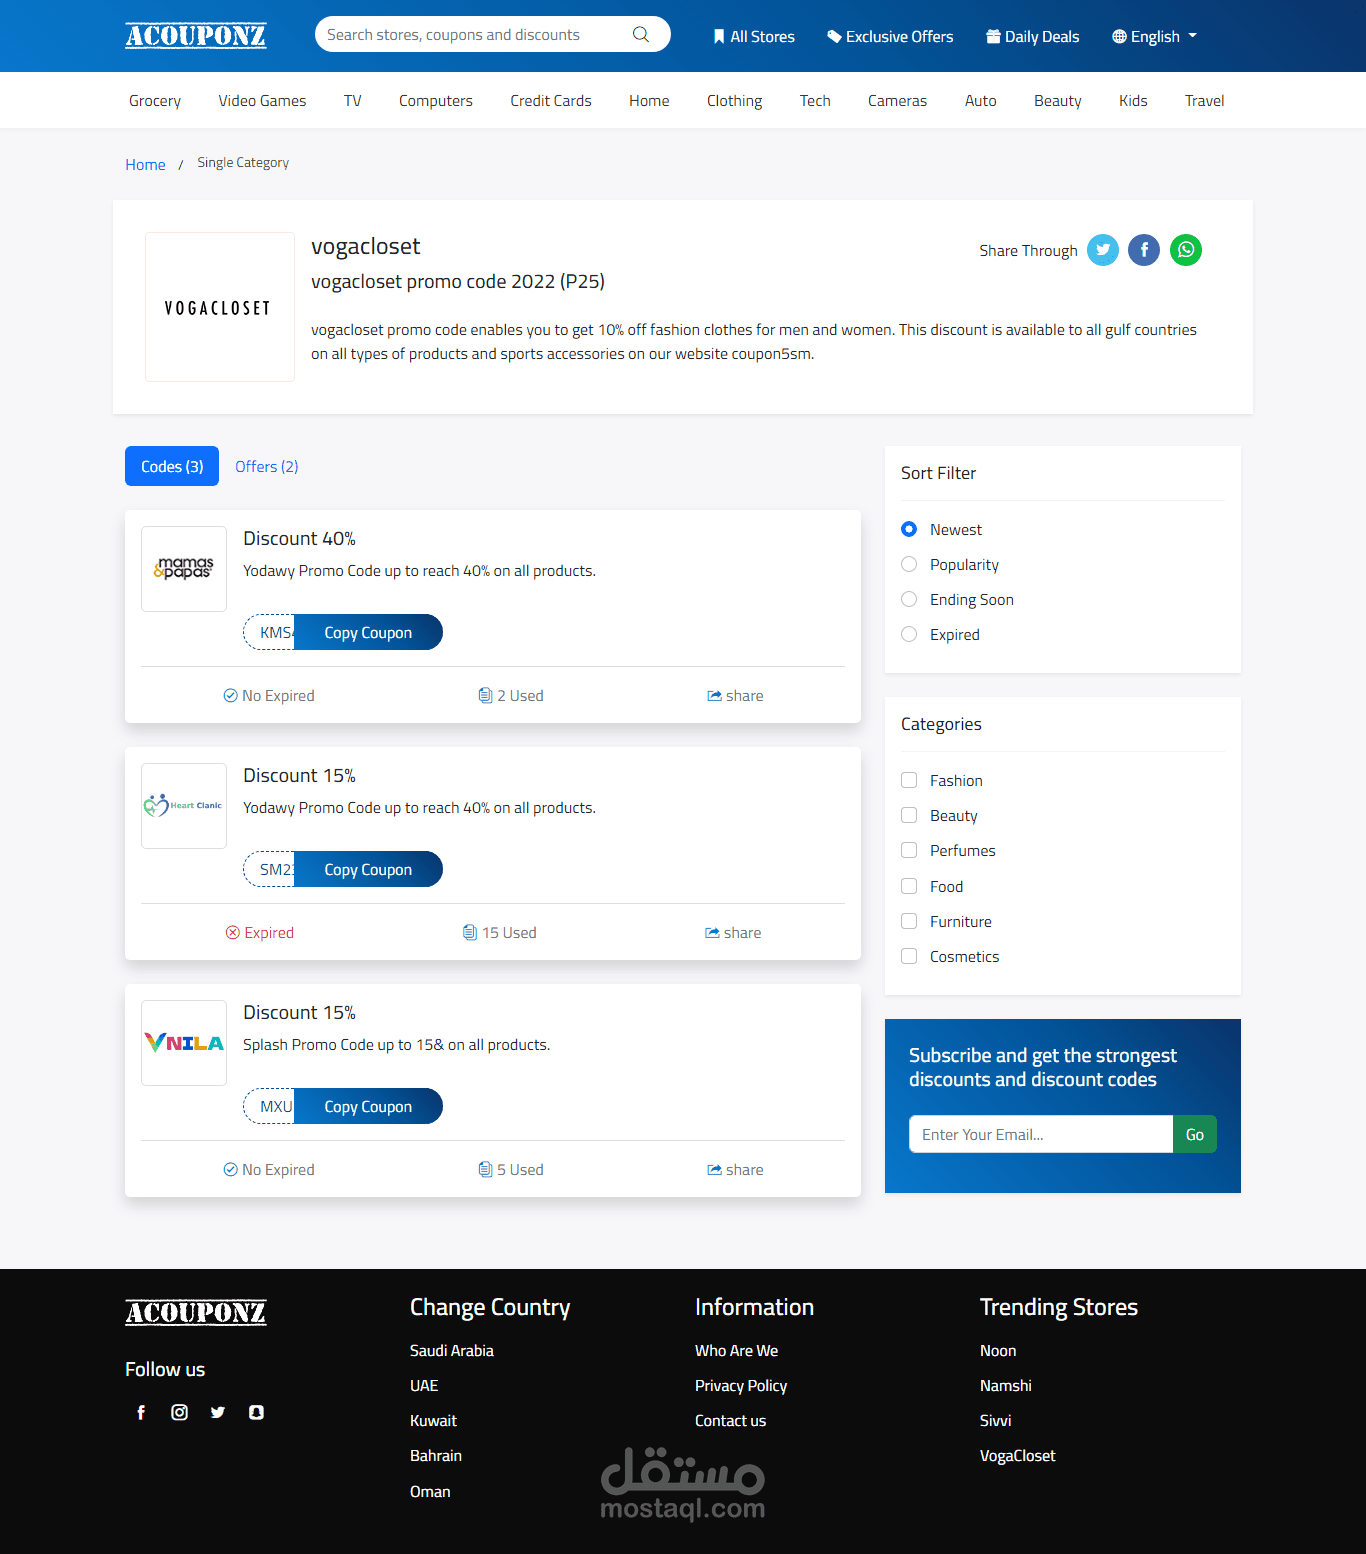The height and width of the screenshot is (1554, 1366).
Task: Click the search magnifier icon
Action: tap(641, 34)
